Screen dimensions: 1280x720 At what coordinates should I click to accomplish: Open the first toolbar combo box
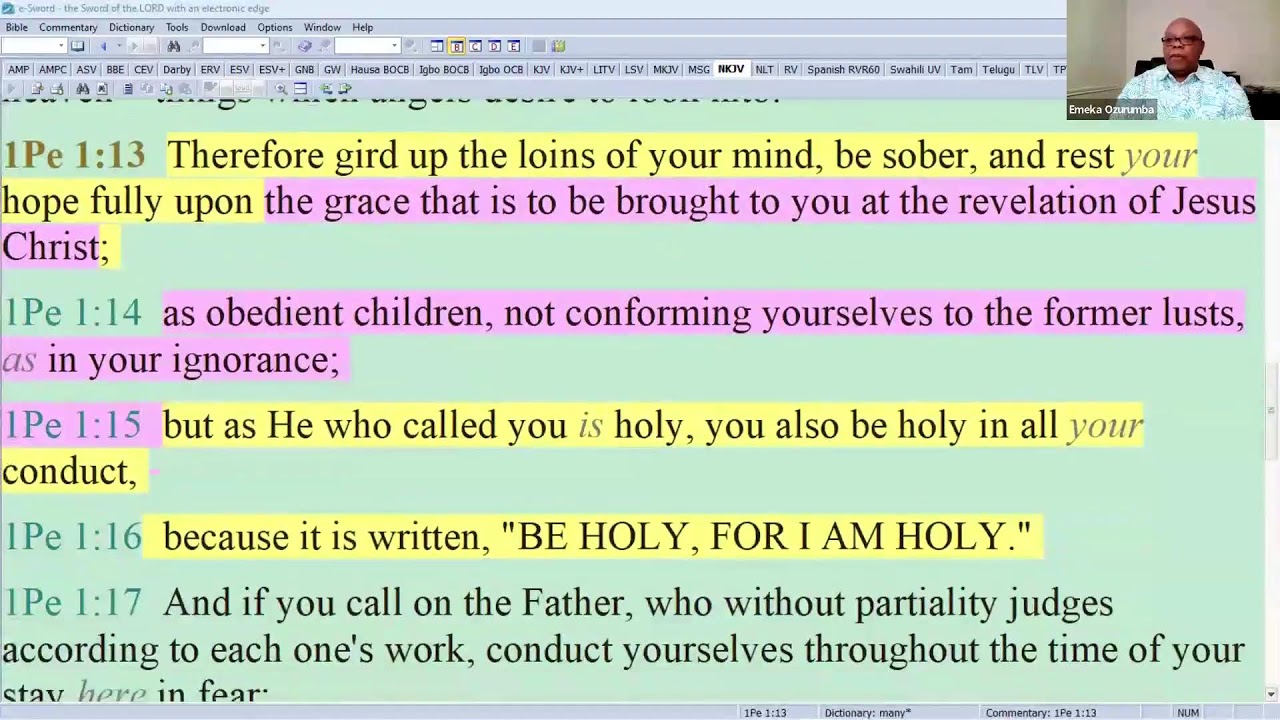33,46
